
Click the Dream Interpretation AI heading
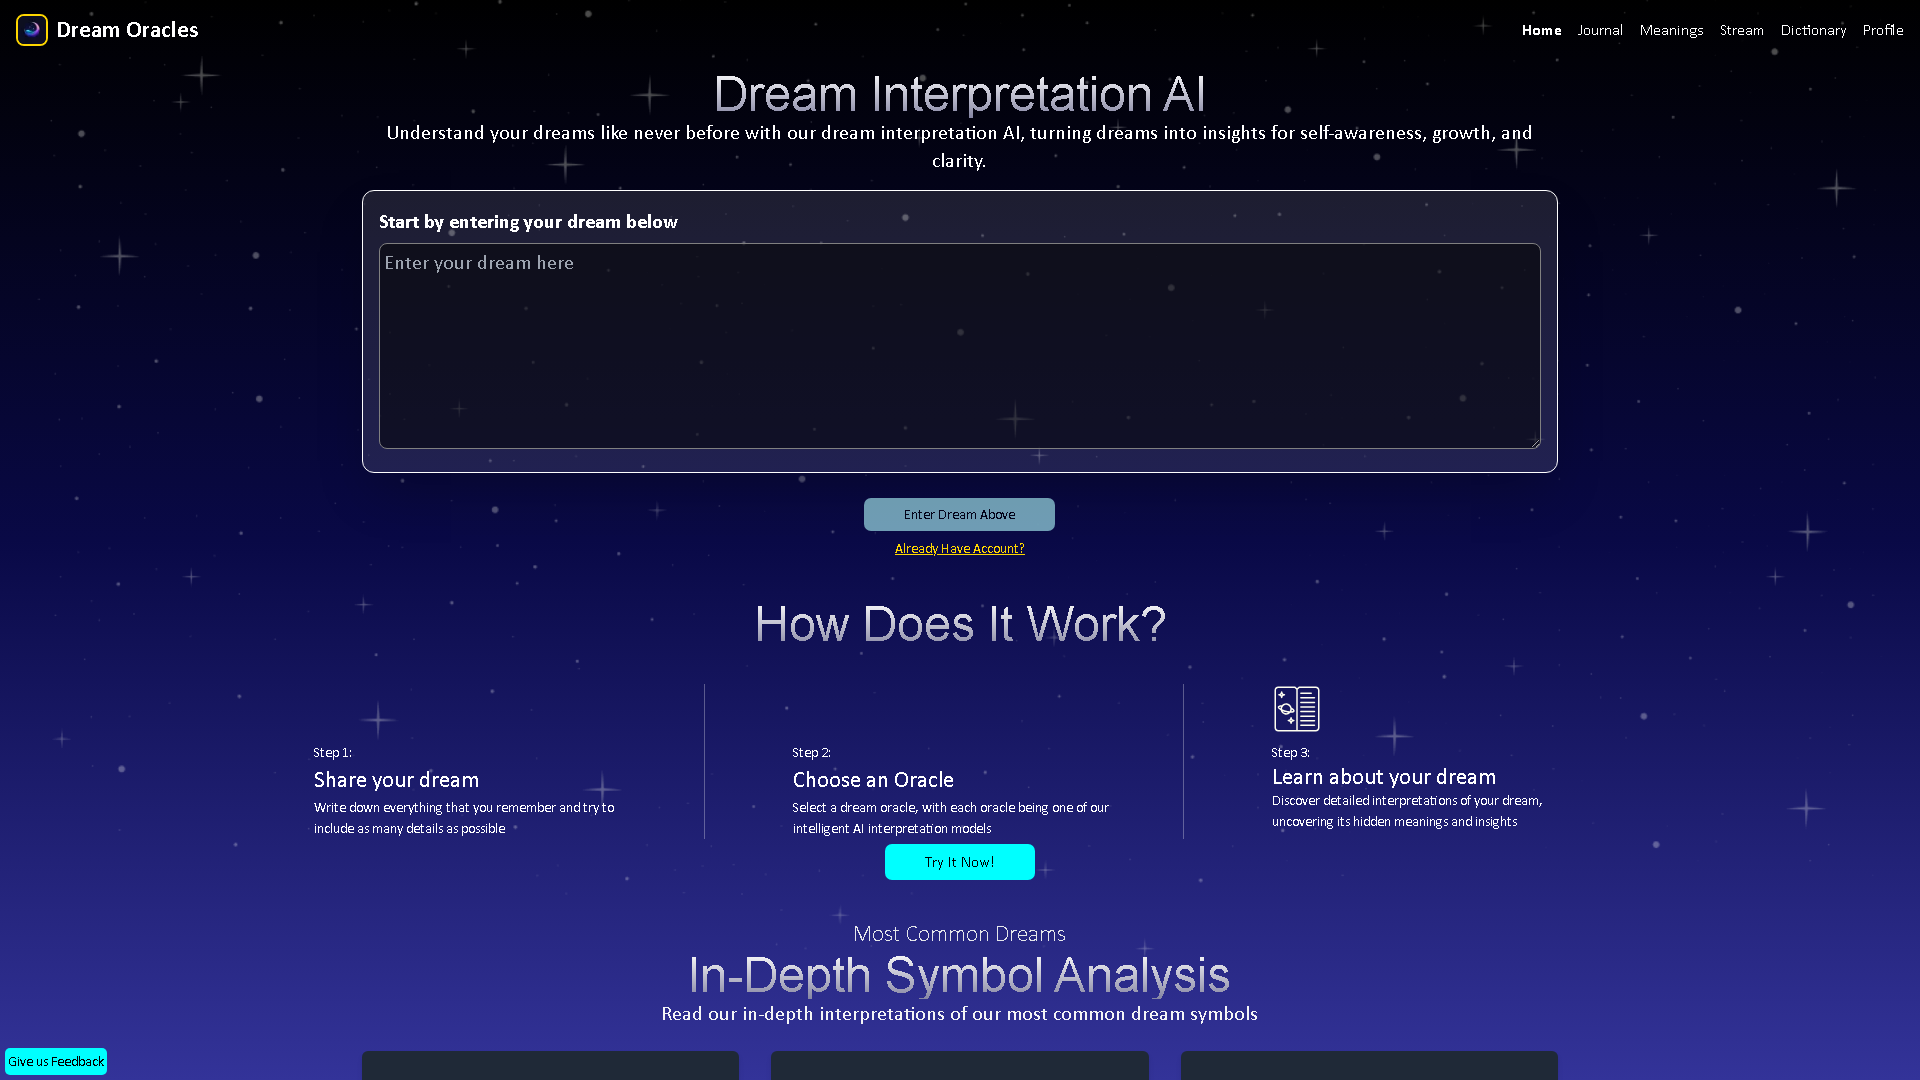point(959,93)
